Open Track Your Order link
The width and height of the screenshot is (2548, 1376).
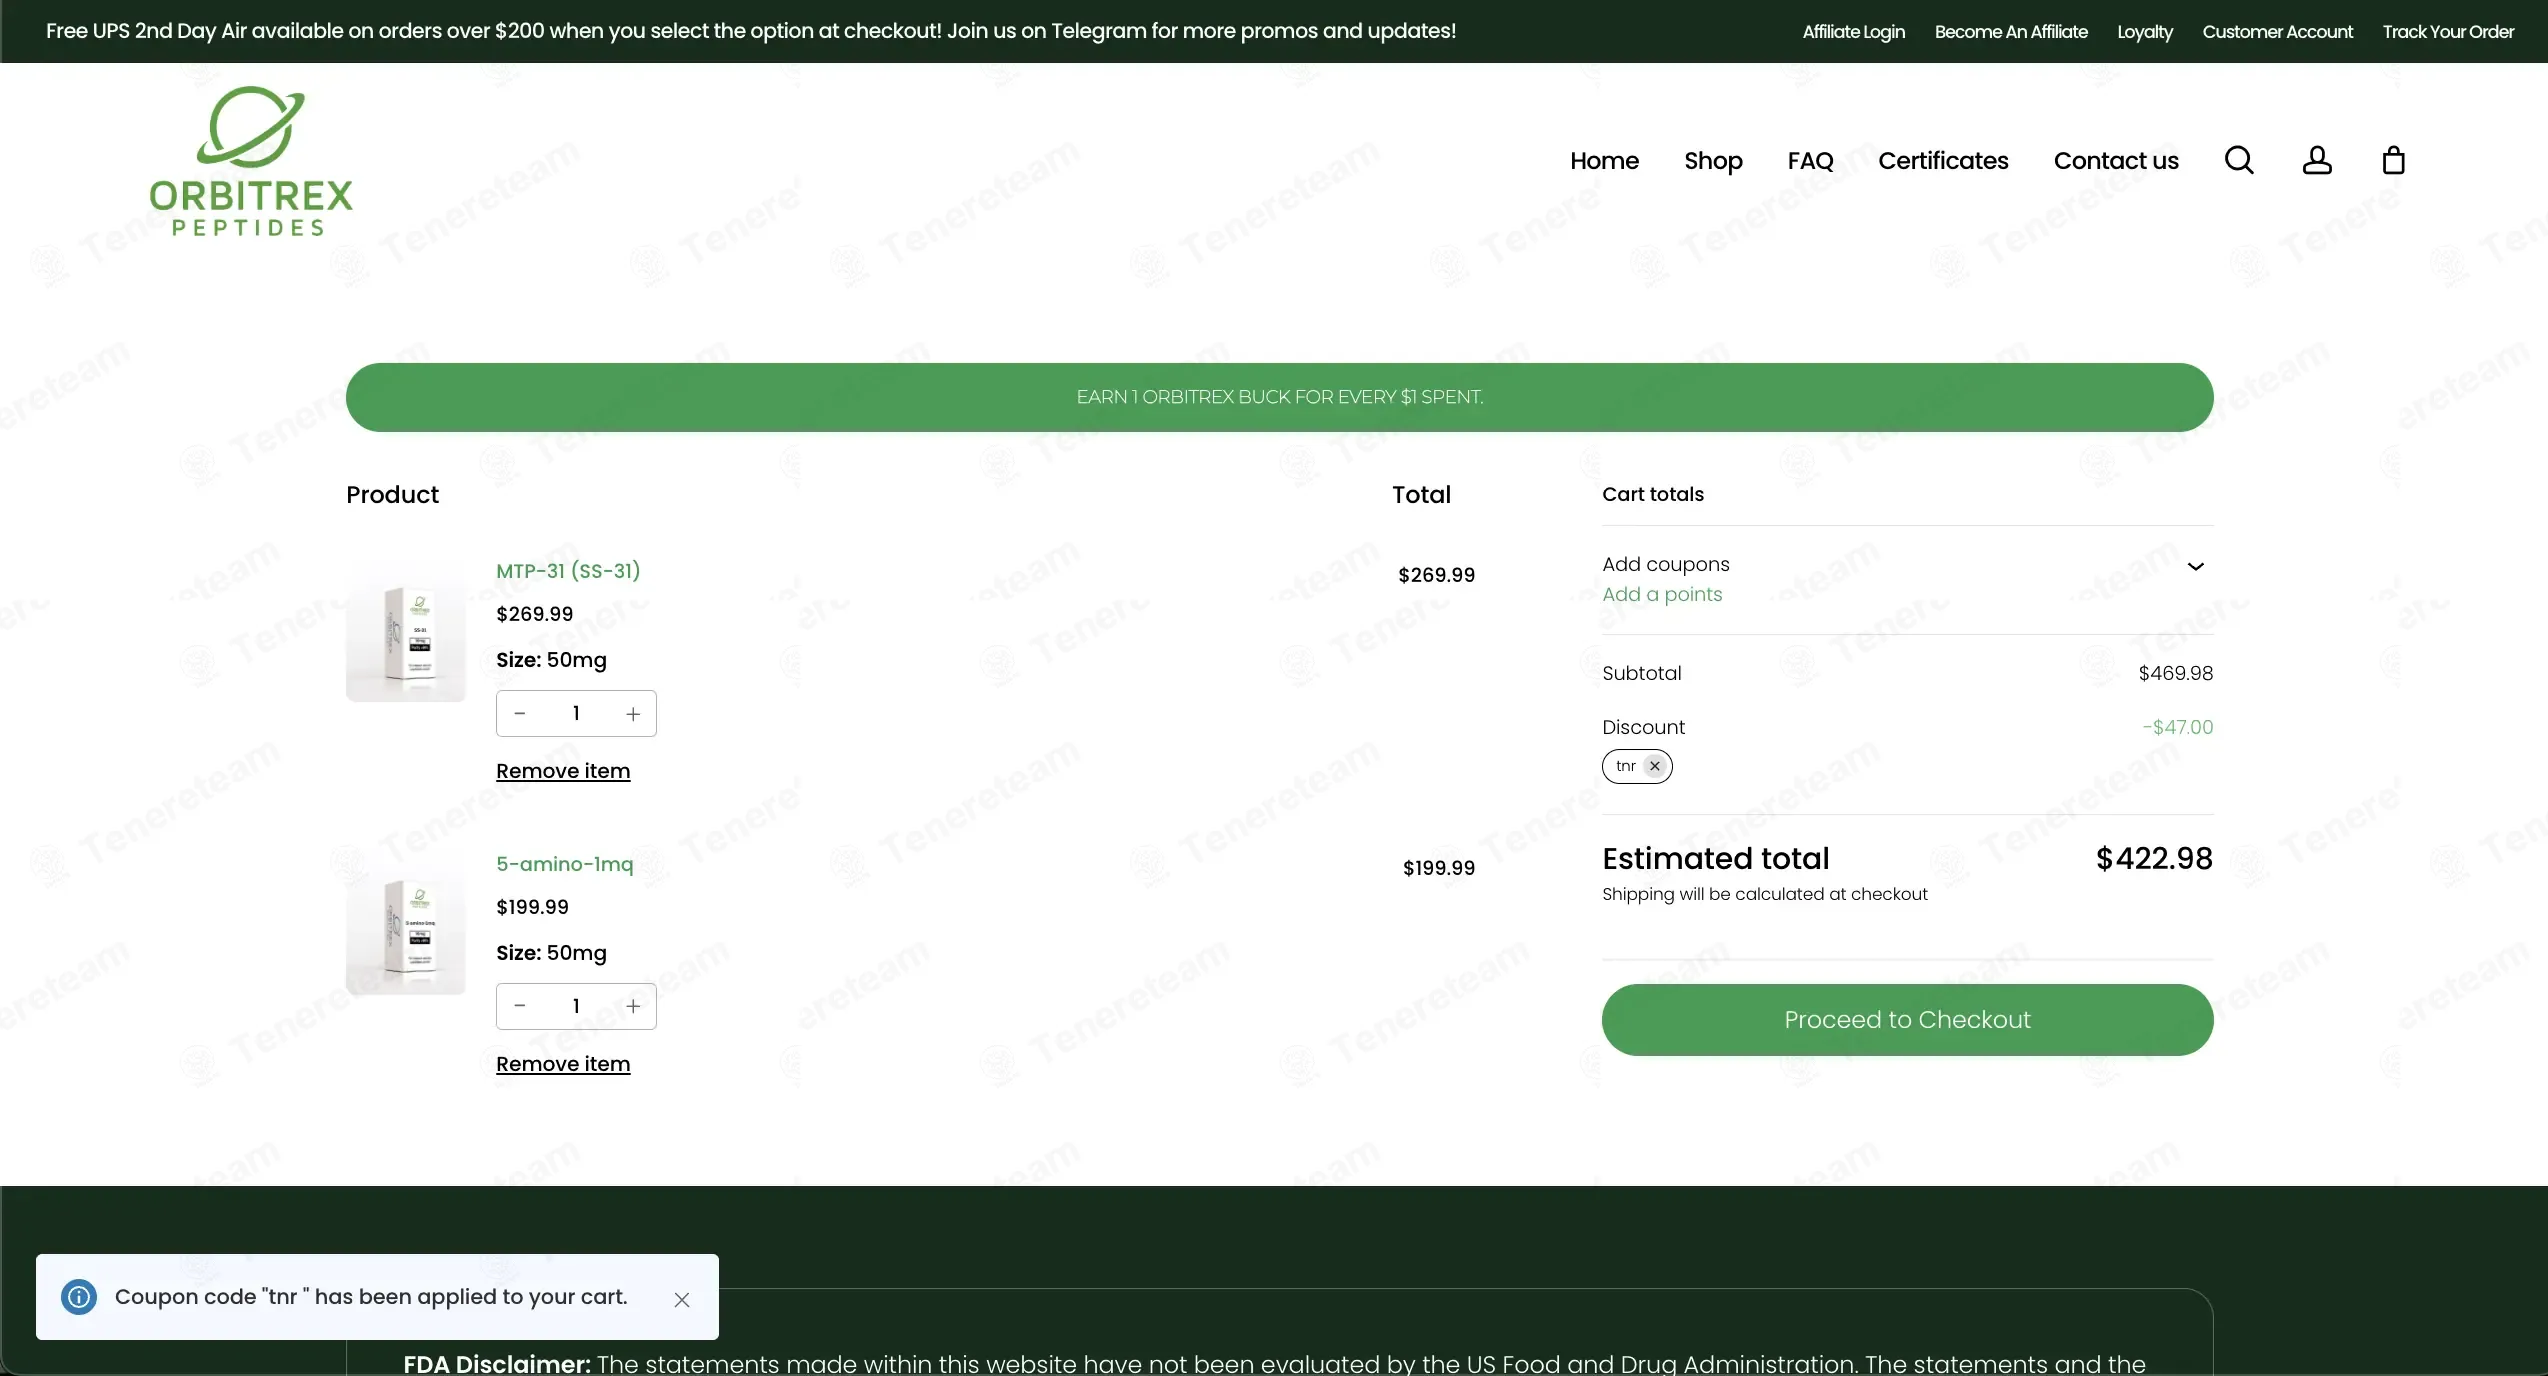pos(2447,31)
